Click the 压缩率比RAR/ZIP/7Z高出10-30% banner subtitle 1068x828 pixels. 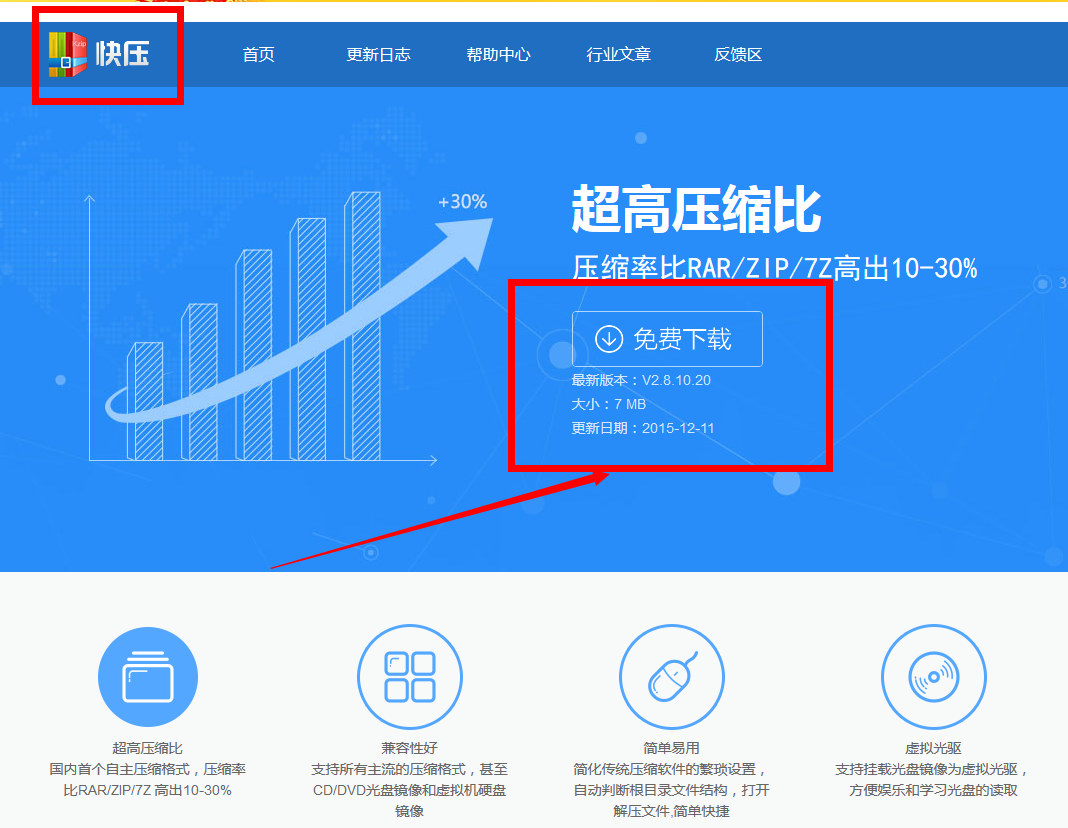click(x=774, y=268)
